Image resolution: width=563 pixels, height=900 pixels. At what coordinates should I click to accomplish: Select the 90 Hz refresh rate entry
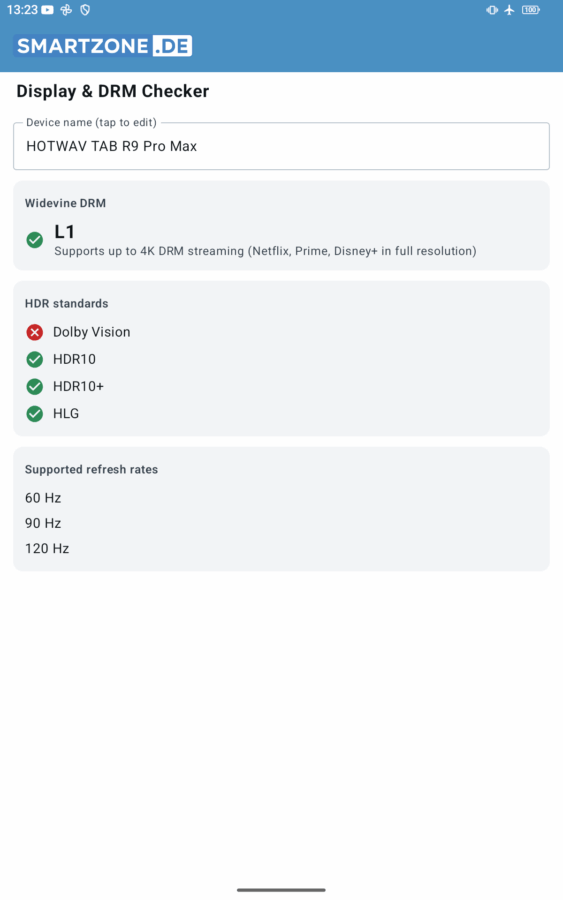click(x=43, y=523)
